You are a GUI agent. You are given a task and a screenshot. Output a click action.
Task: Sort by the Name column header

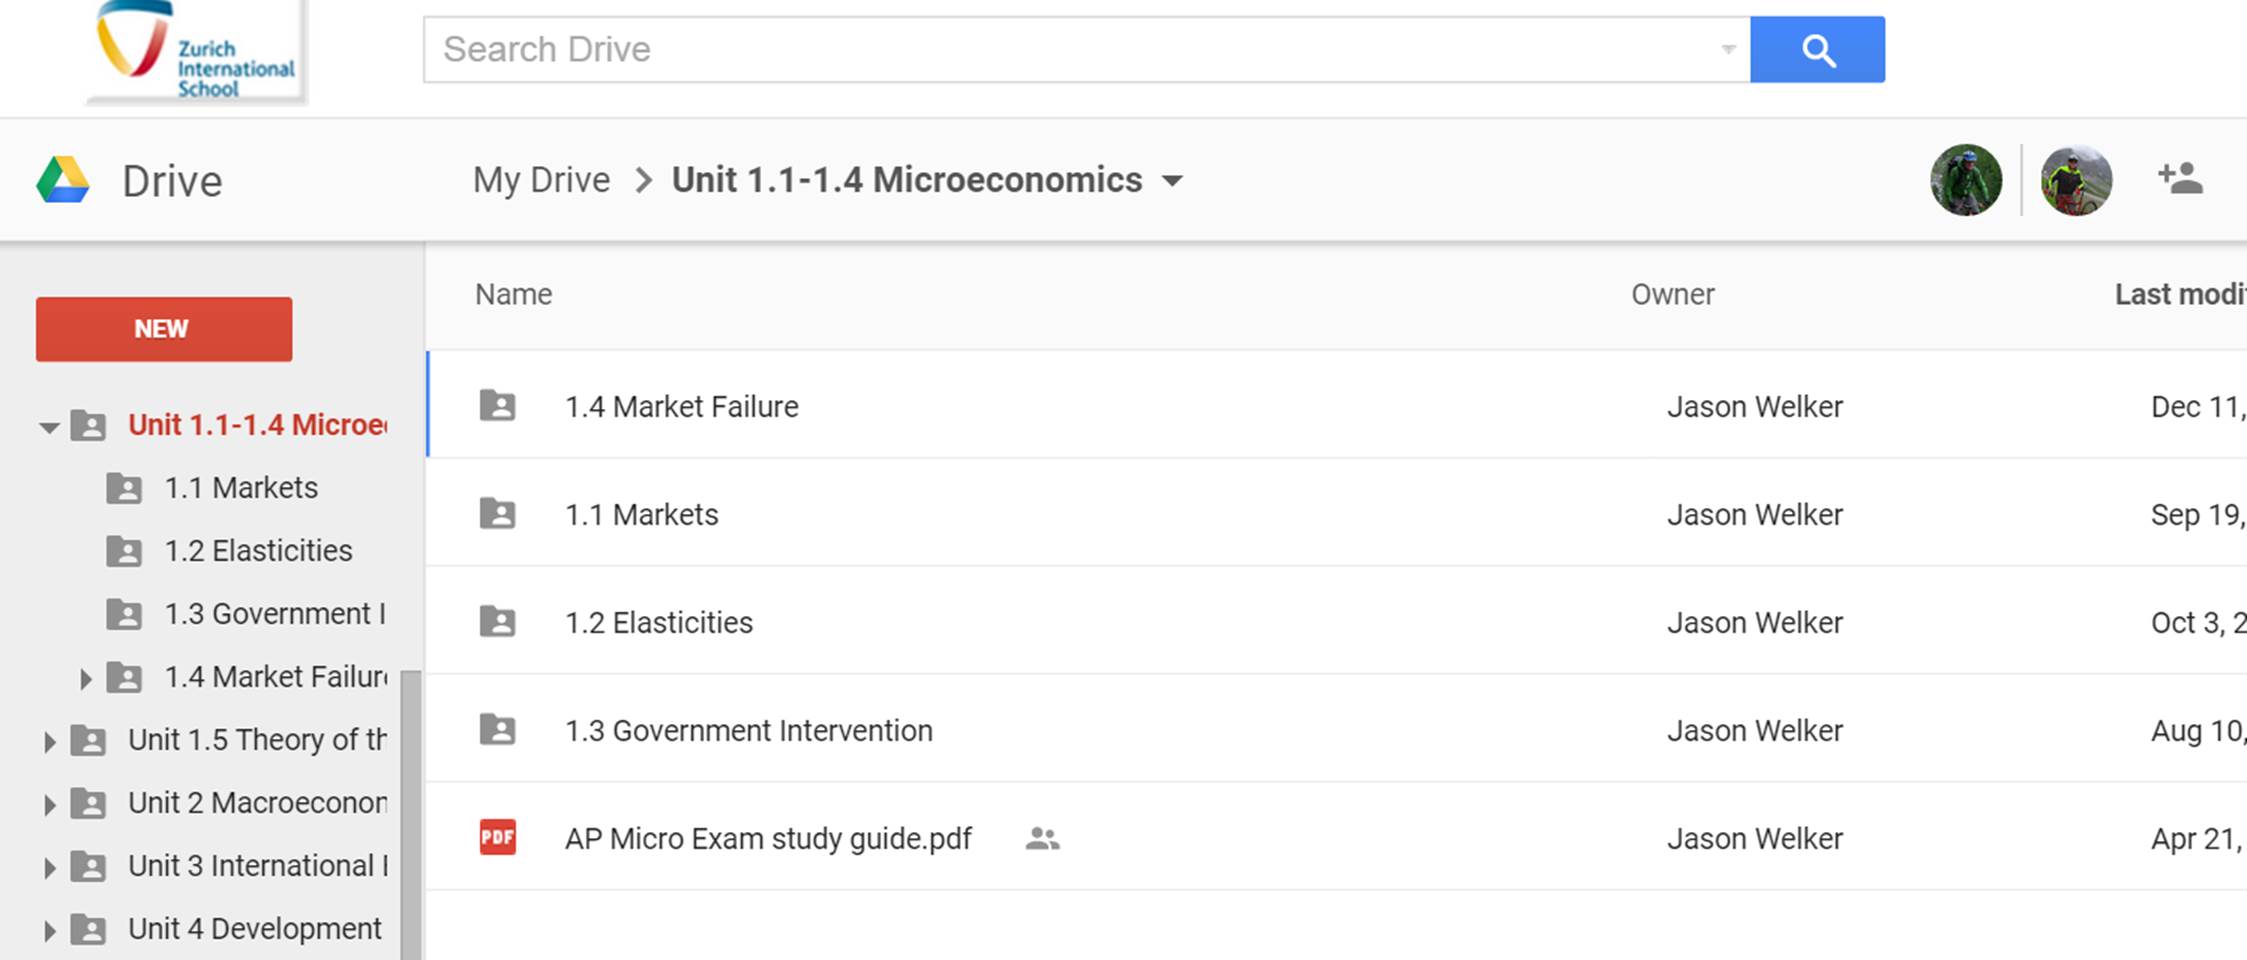(513, 294)
